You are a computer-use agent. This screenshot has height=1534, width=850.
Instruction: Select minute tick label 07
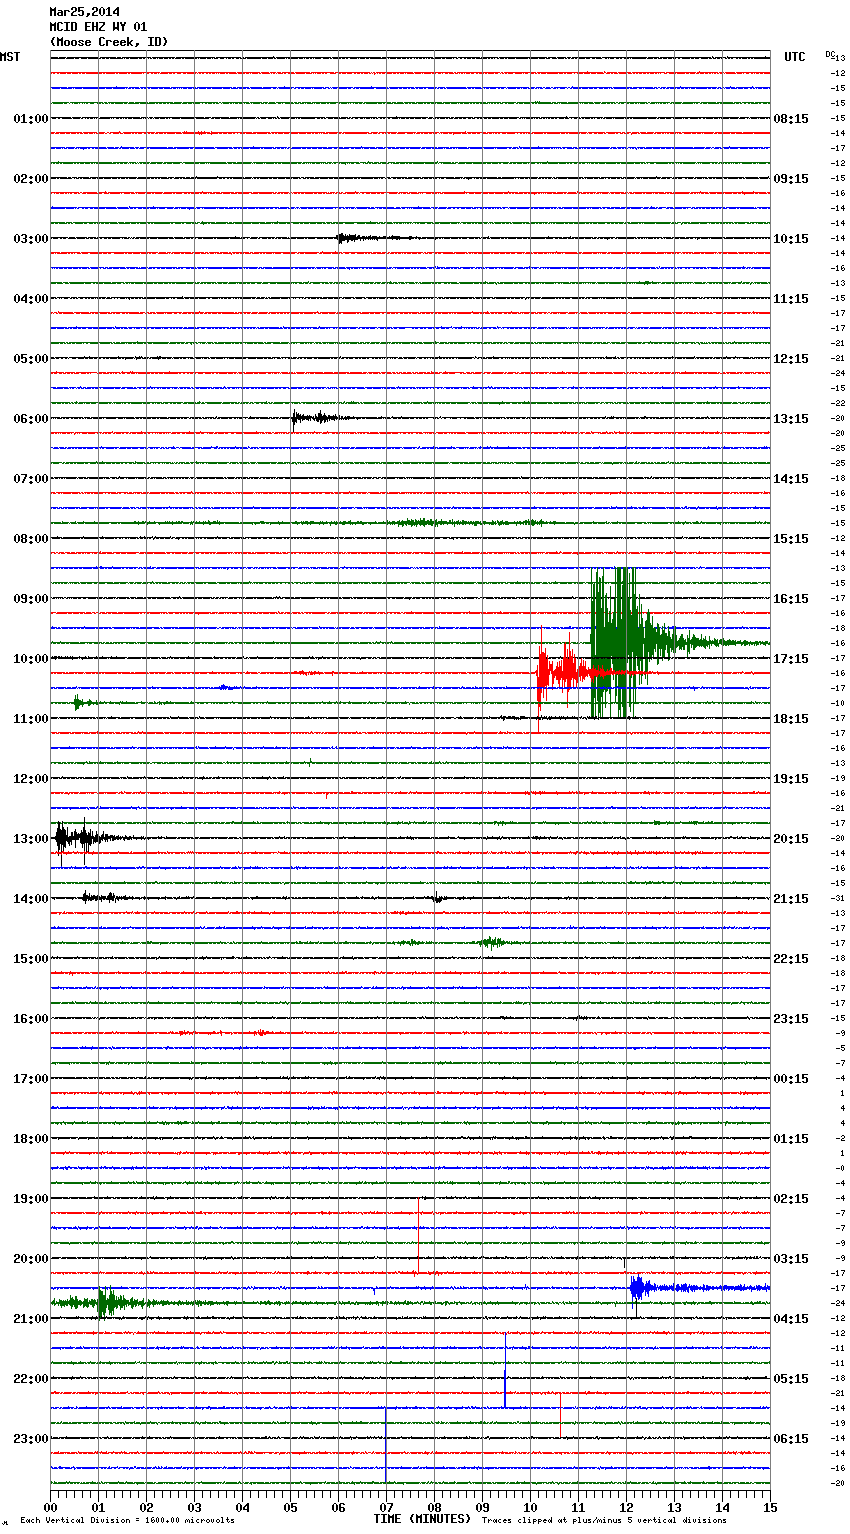(386, 1507)
